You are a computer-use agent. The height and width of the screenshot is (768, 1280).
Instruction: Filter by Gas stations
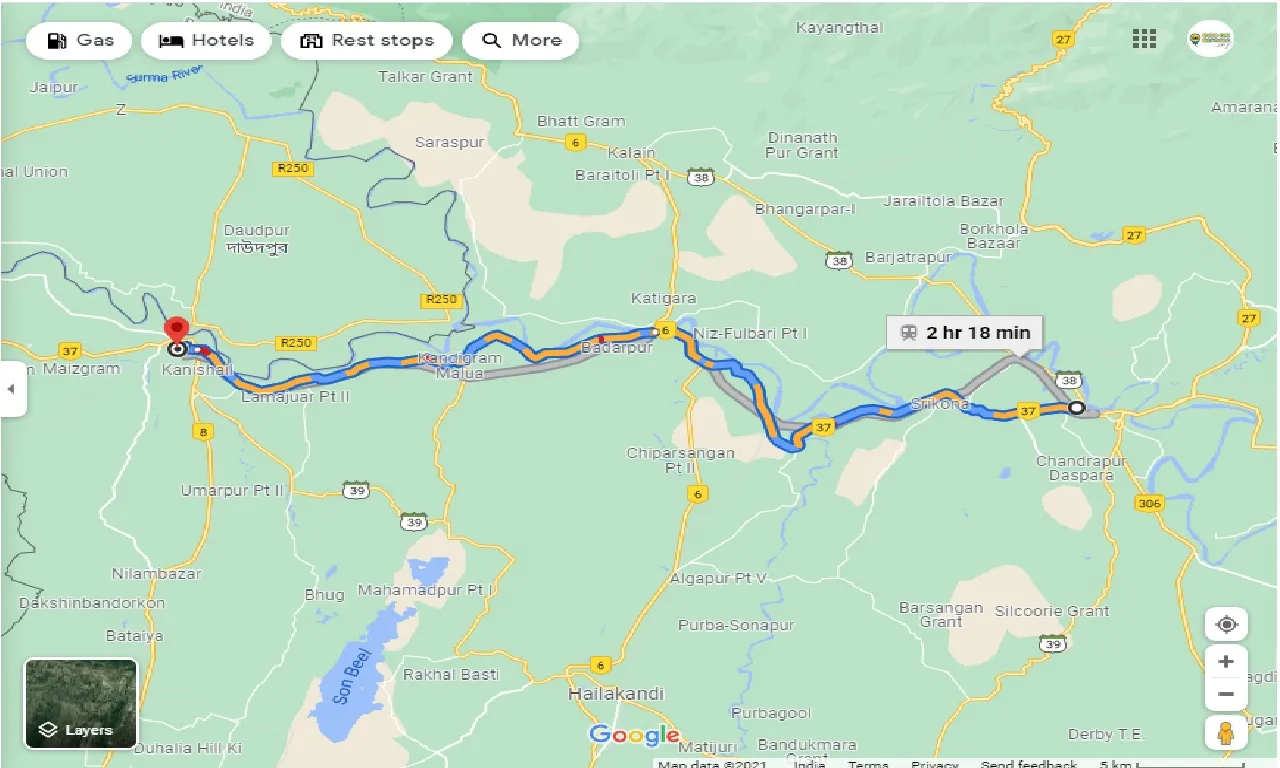[79, 41]
